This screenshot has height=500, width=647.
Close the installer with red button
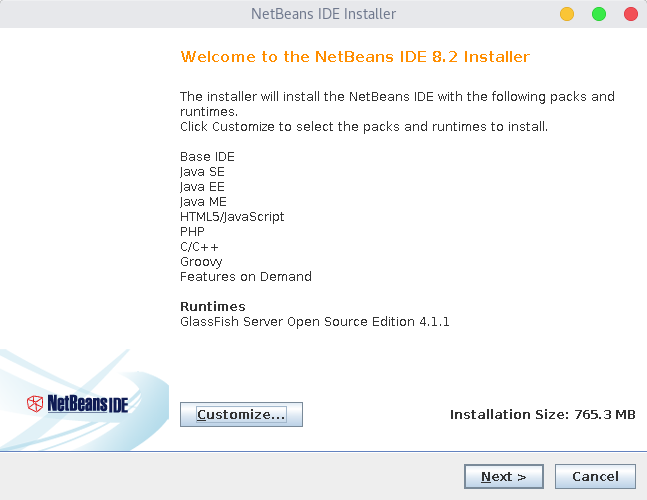click(631, 14)
